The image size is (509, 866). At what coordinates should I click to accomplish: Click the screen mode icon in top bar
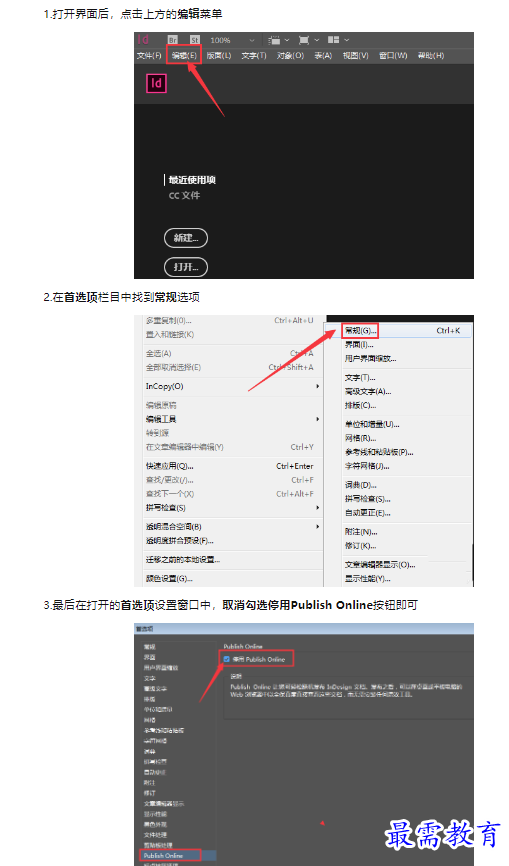[x=304, y=40]
